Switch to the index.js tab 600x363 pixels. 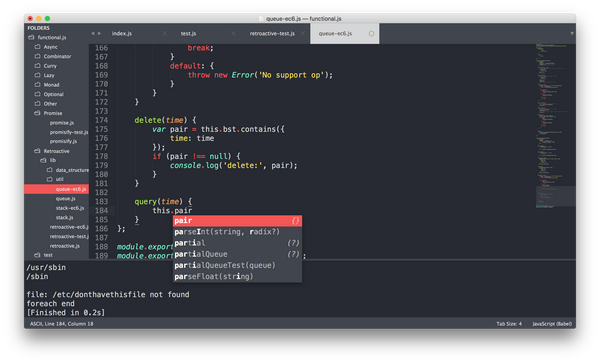click(122, 34)
